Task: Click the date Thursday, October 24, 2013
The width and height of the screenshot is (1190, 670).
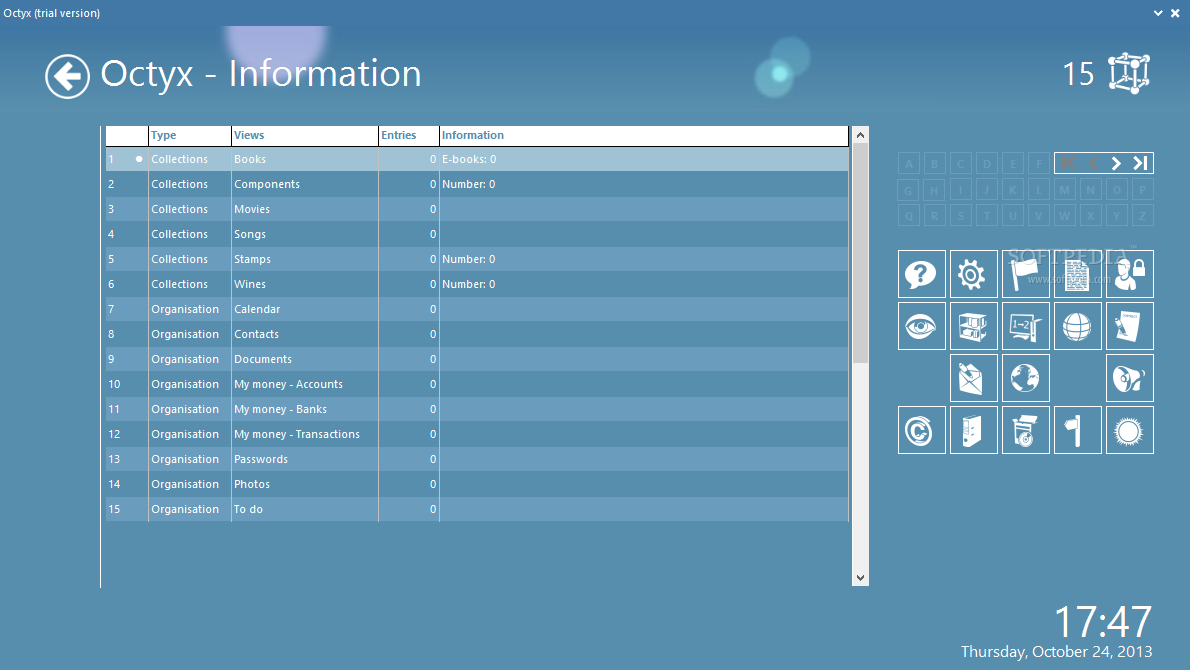Action: coord(1056,652)
